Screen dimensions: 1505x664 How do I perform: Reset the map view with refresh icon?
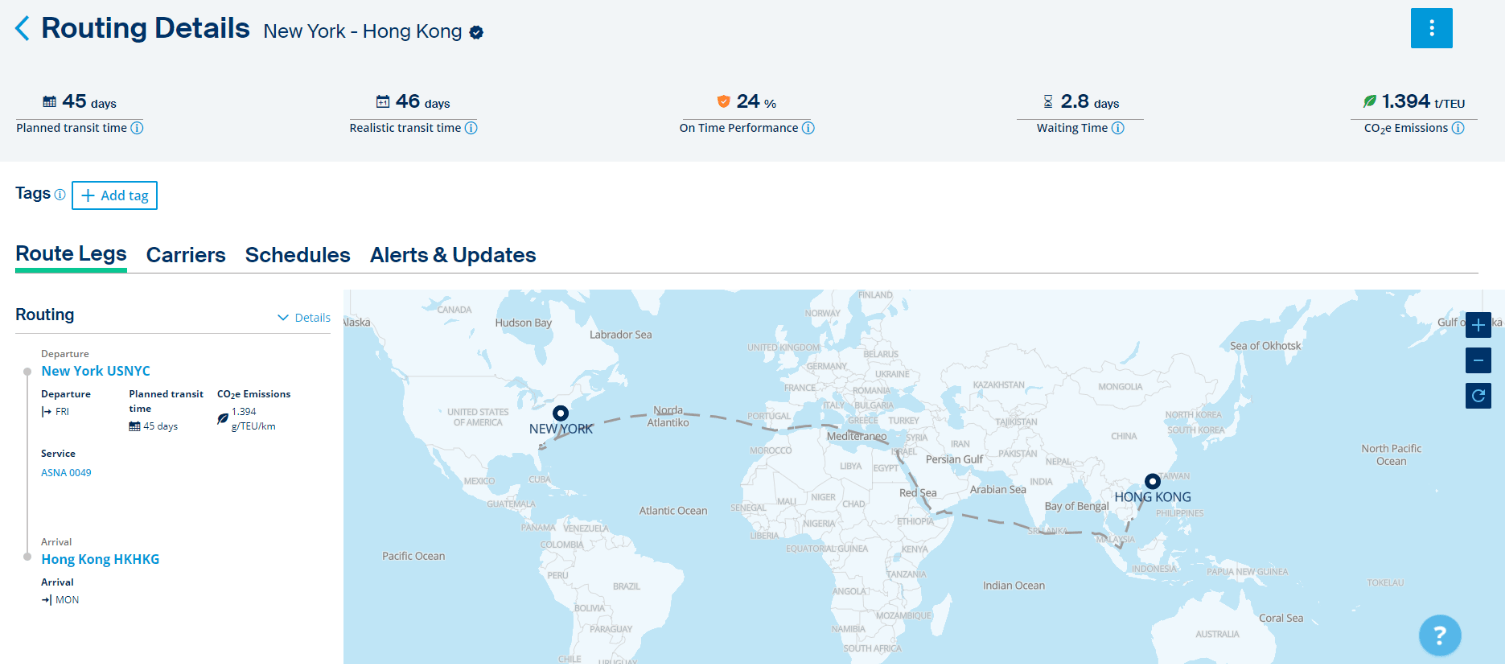click(1478, 396)
